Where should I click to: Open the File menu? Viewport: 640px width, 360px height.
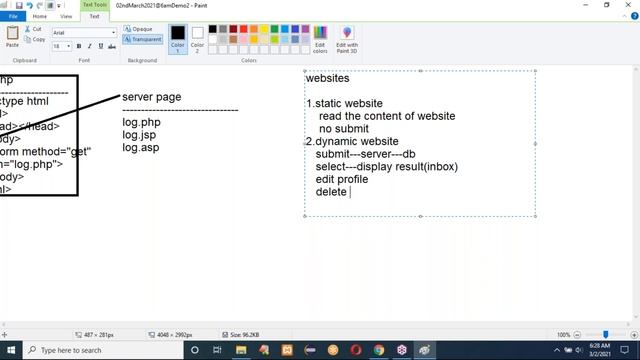[x=13, y=16]
